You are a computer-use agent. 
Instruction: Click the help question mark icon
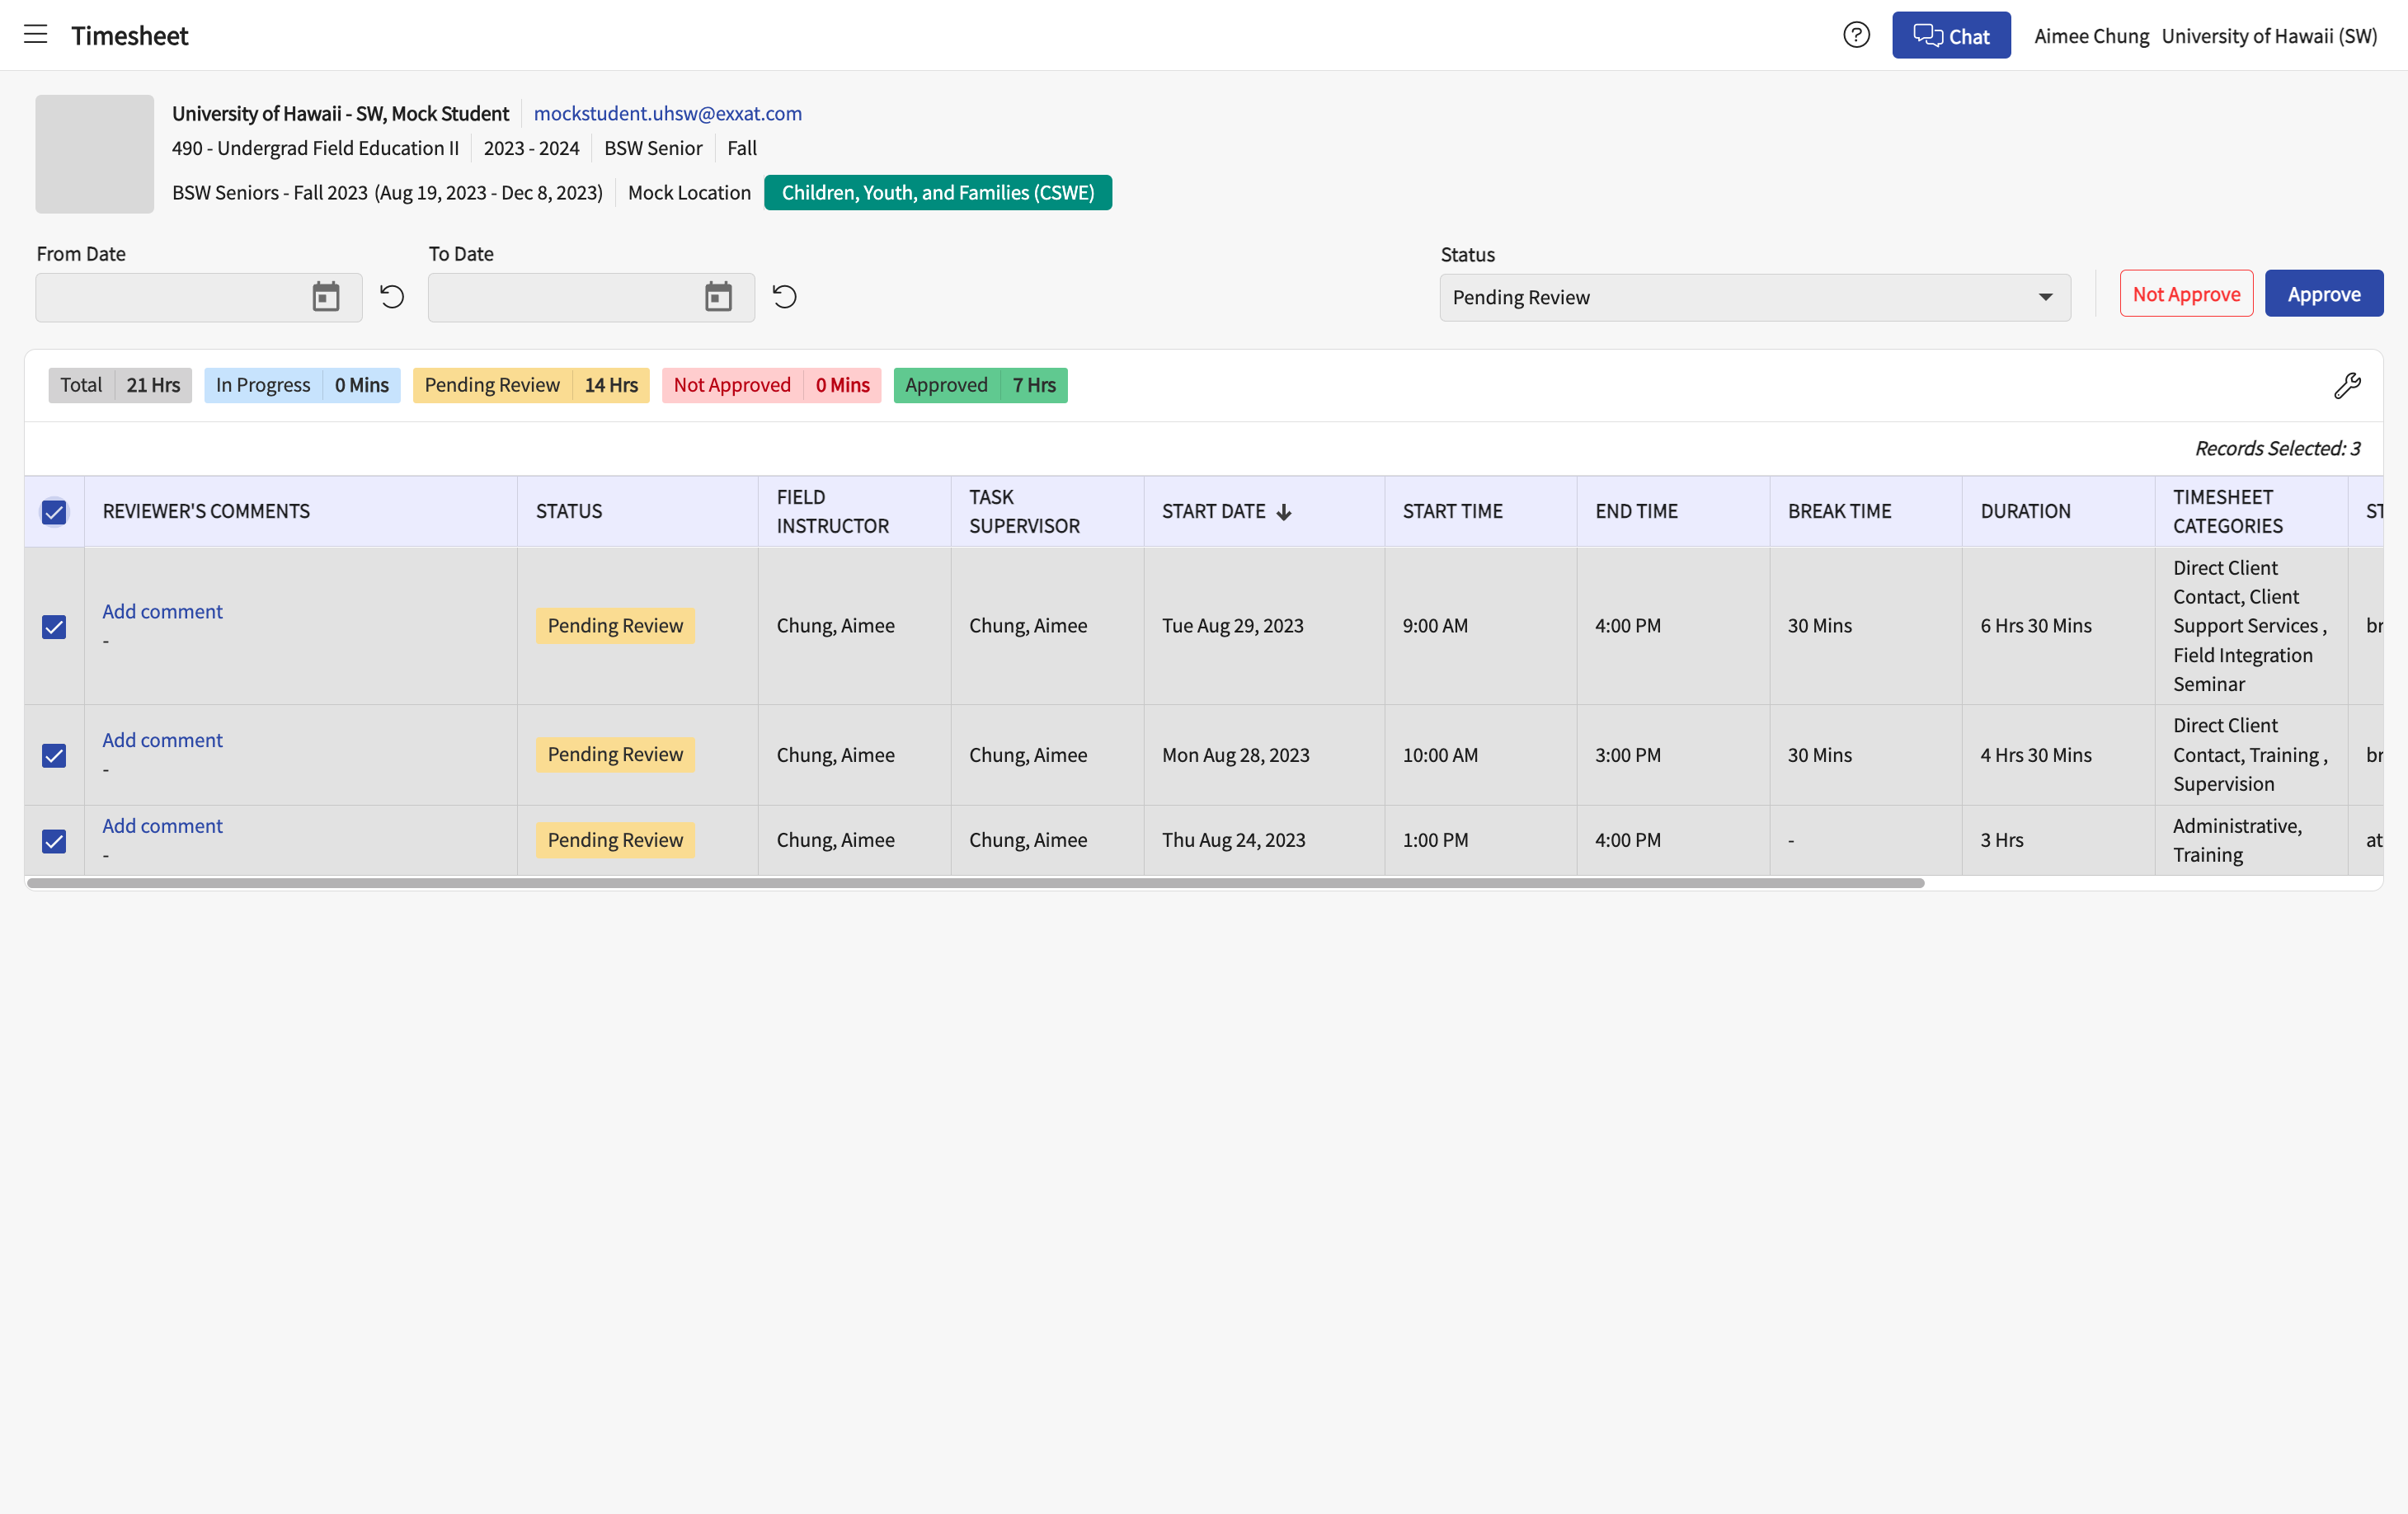(1856, 35)
